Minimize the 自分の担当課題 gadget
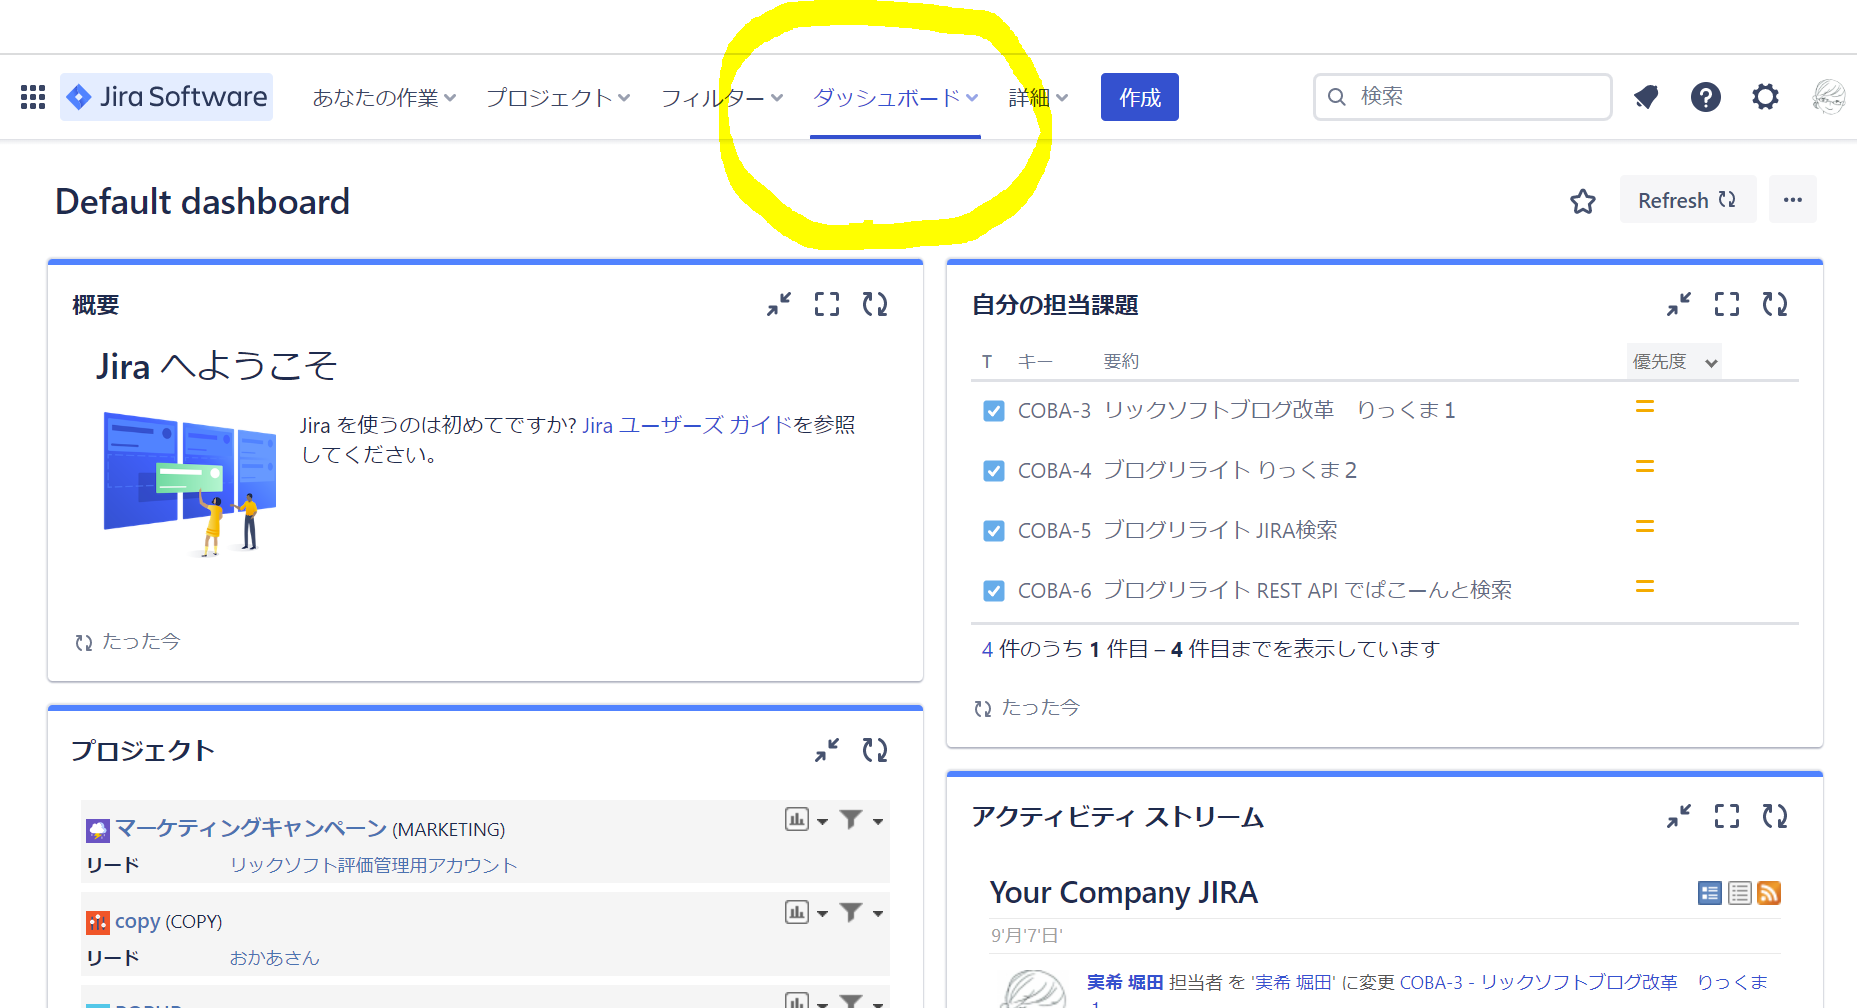This screenshot has height=1008, width=1857. pyautogui.click(x=1679, y=304)
